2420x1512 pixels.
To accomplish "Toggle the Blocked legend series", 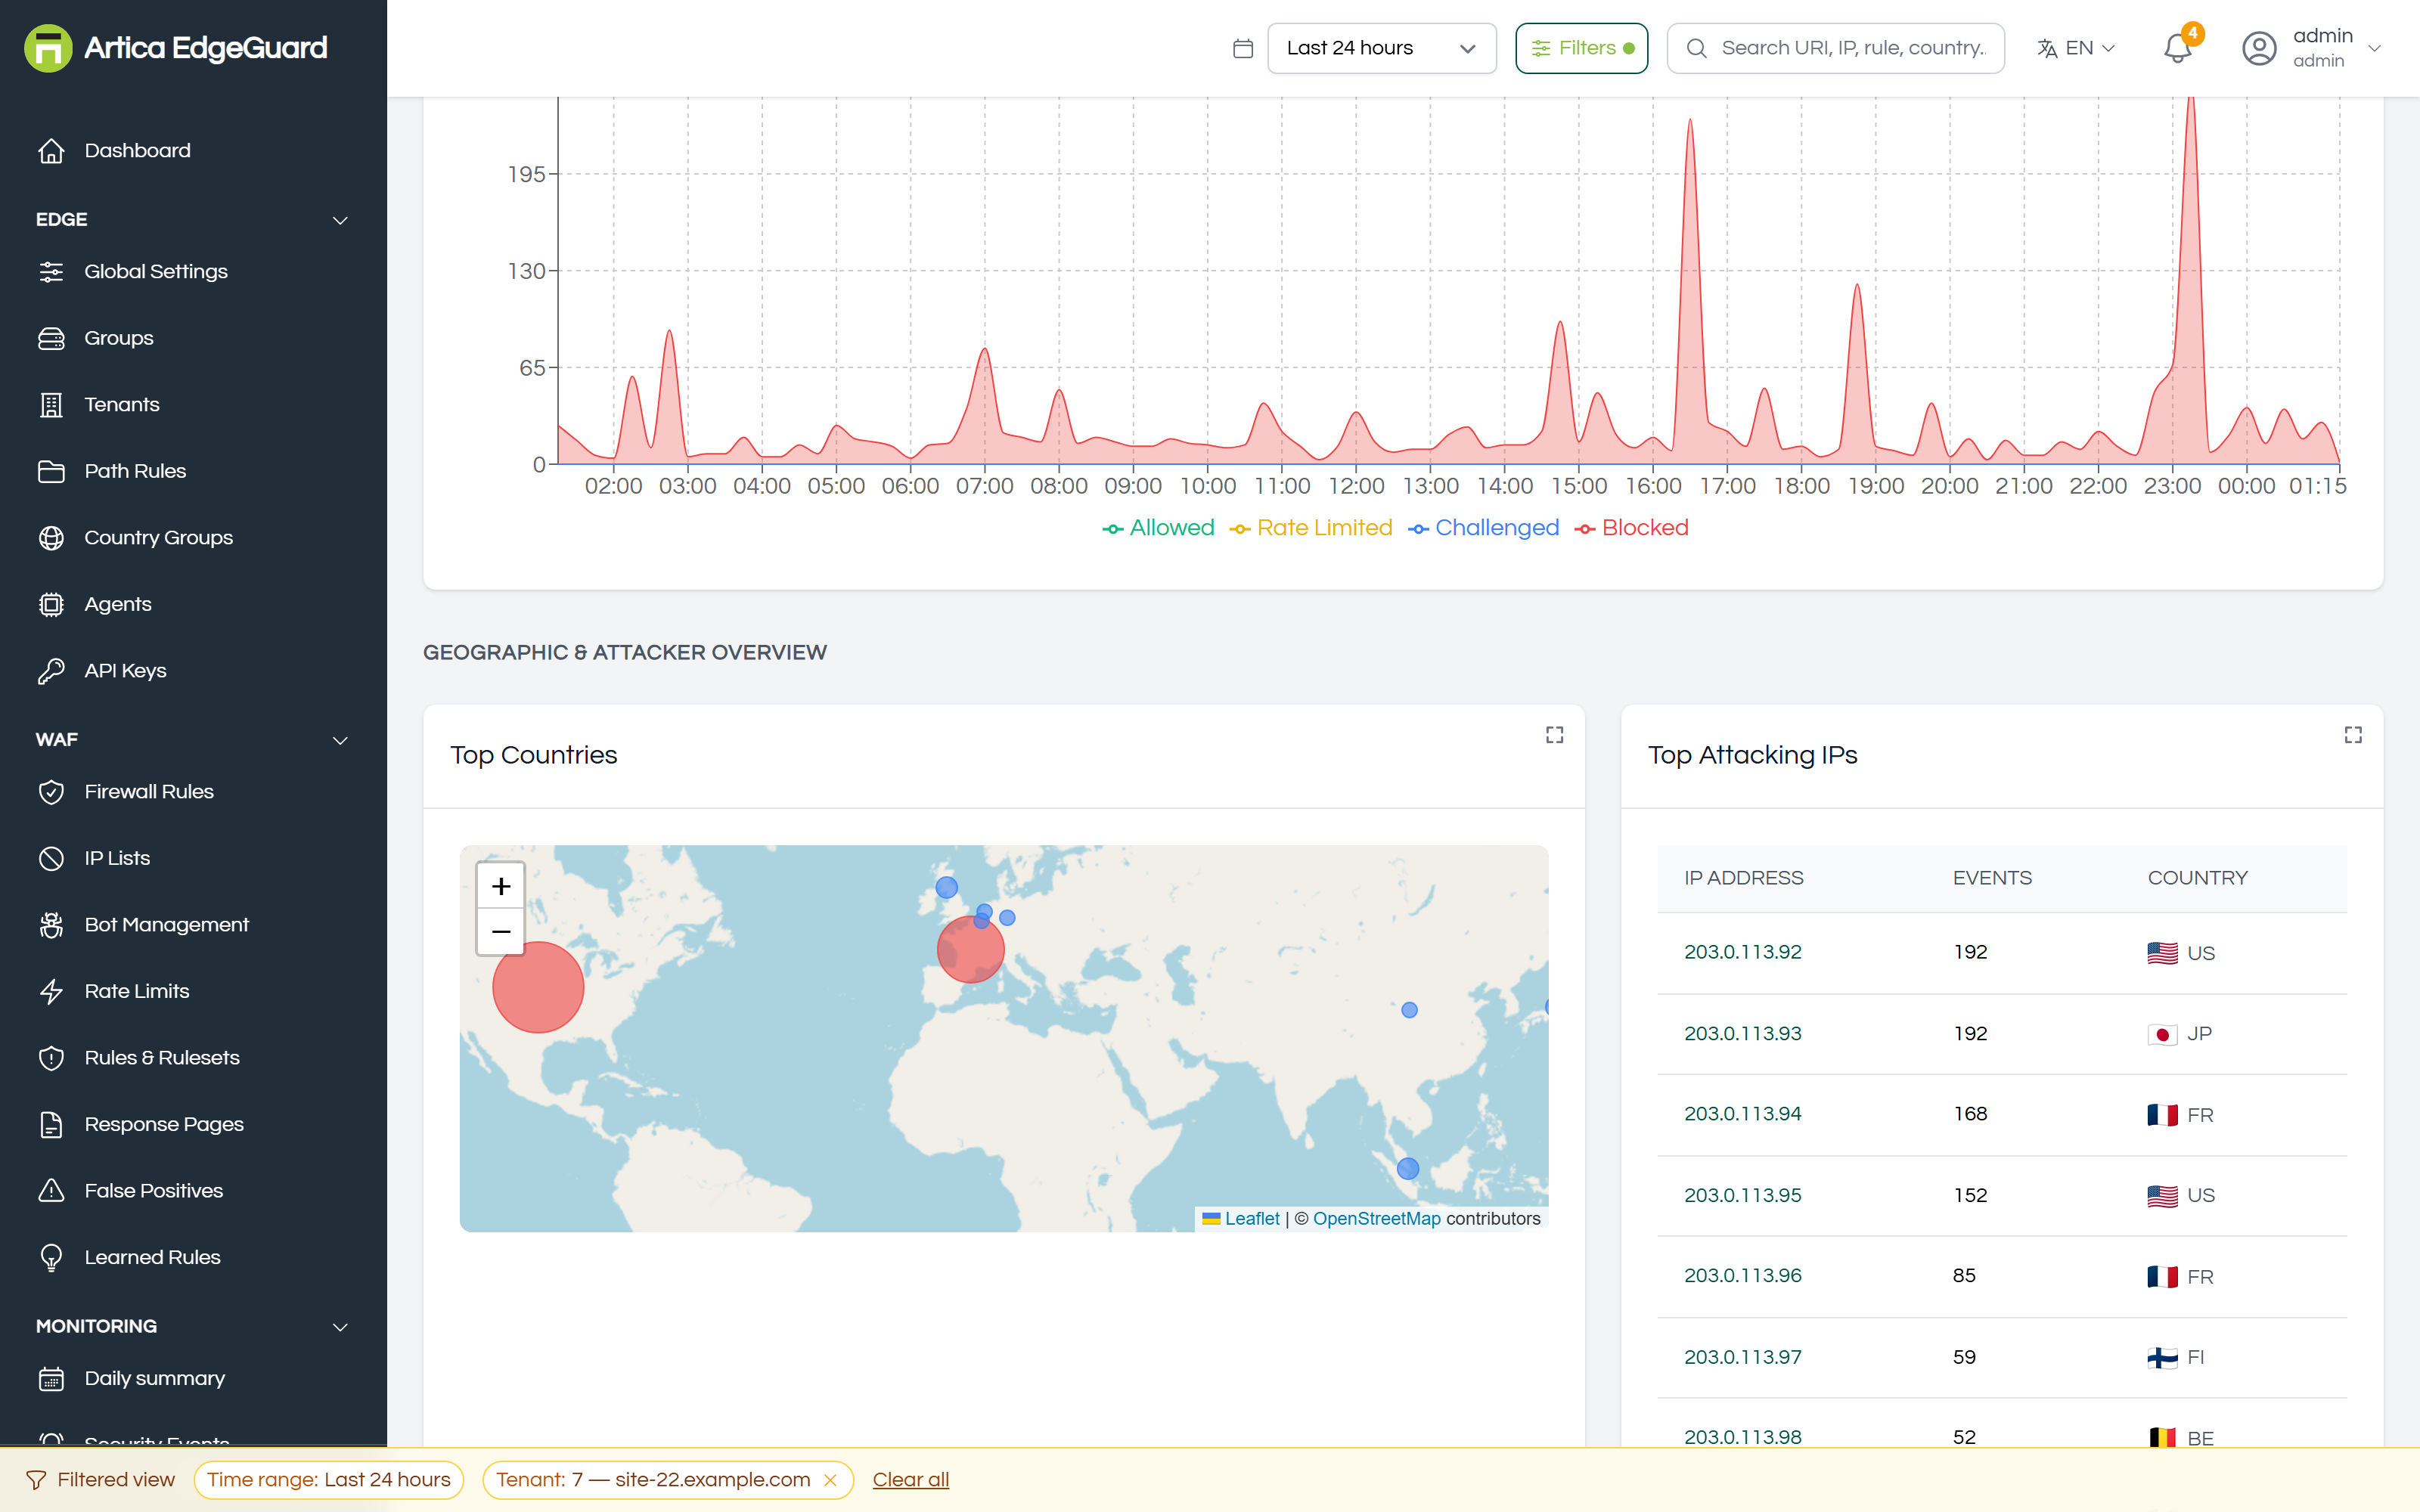I will [1631, 528].
